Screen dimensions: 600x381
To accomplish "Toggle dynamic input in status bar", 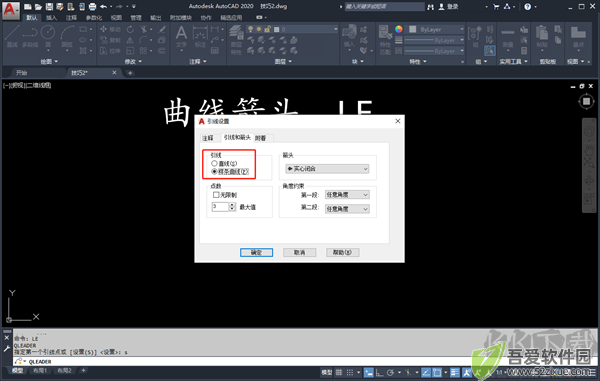I will point(368,372).
